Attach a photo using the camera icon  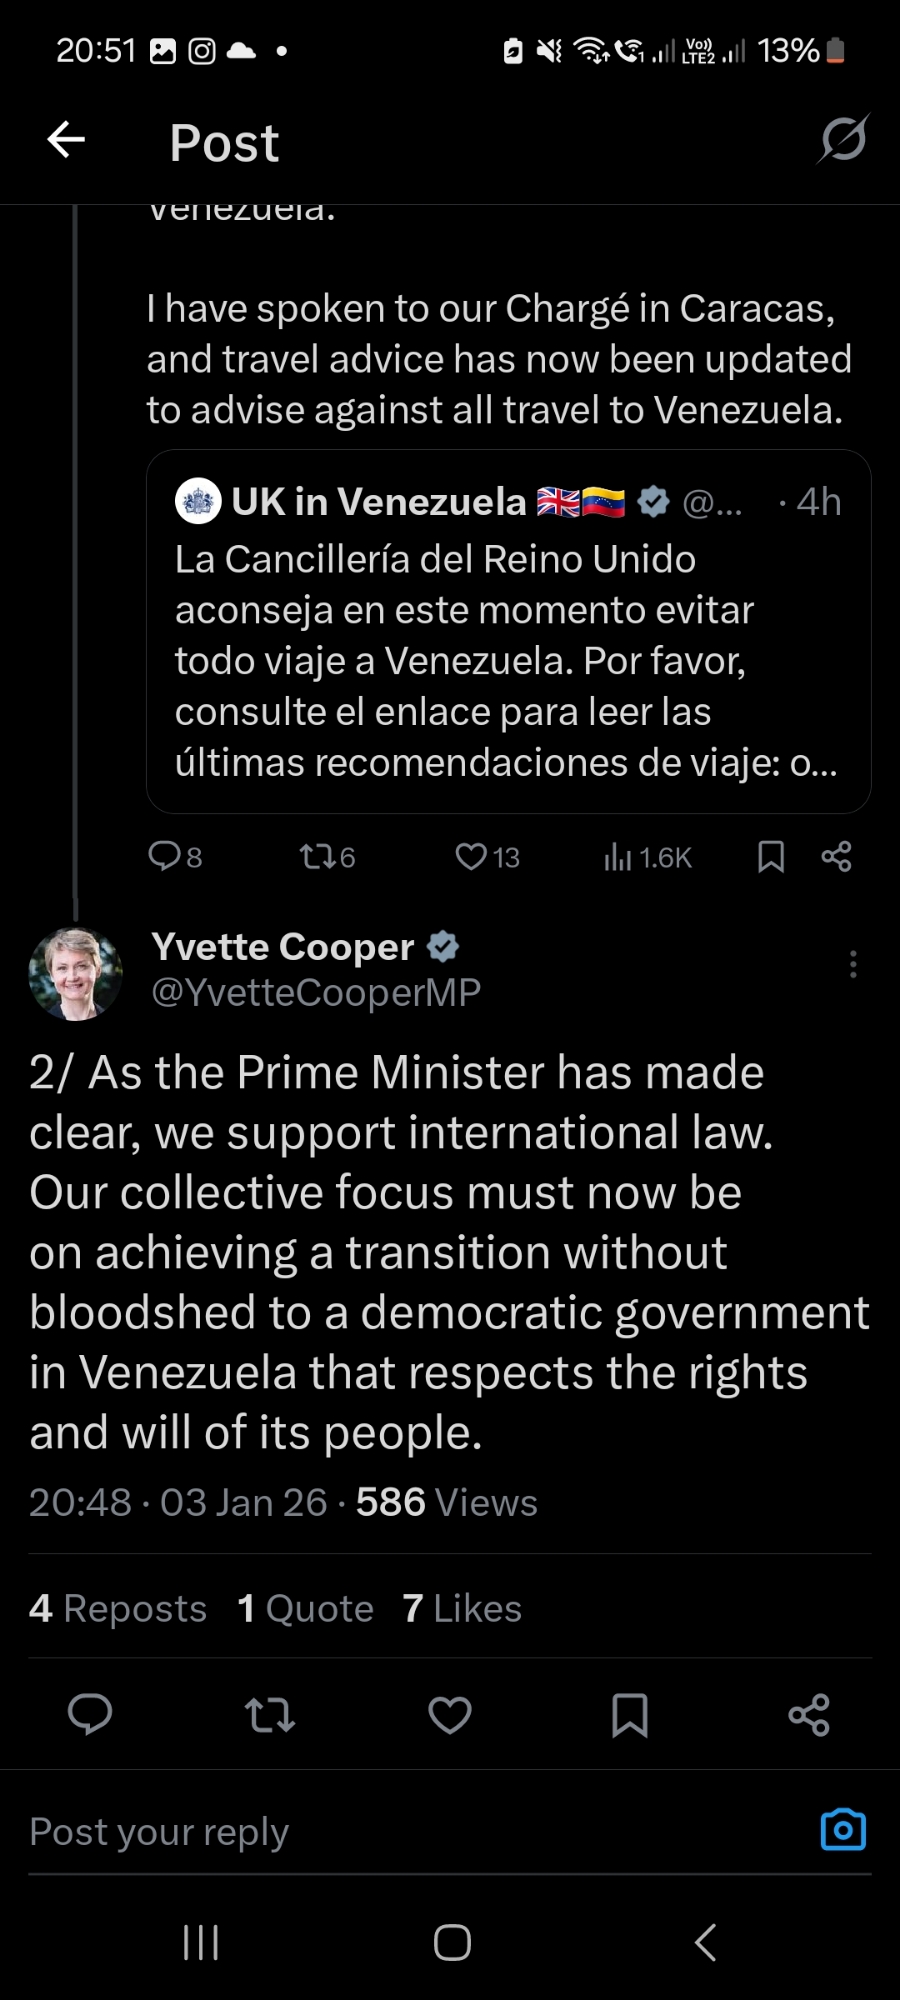[x=843, y=1830]
